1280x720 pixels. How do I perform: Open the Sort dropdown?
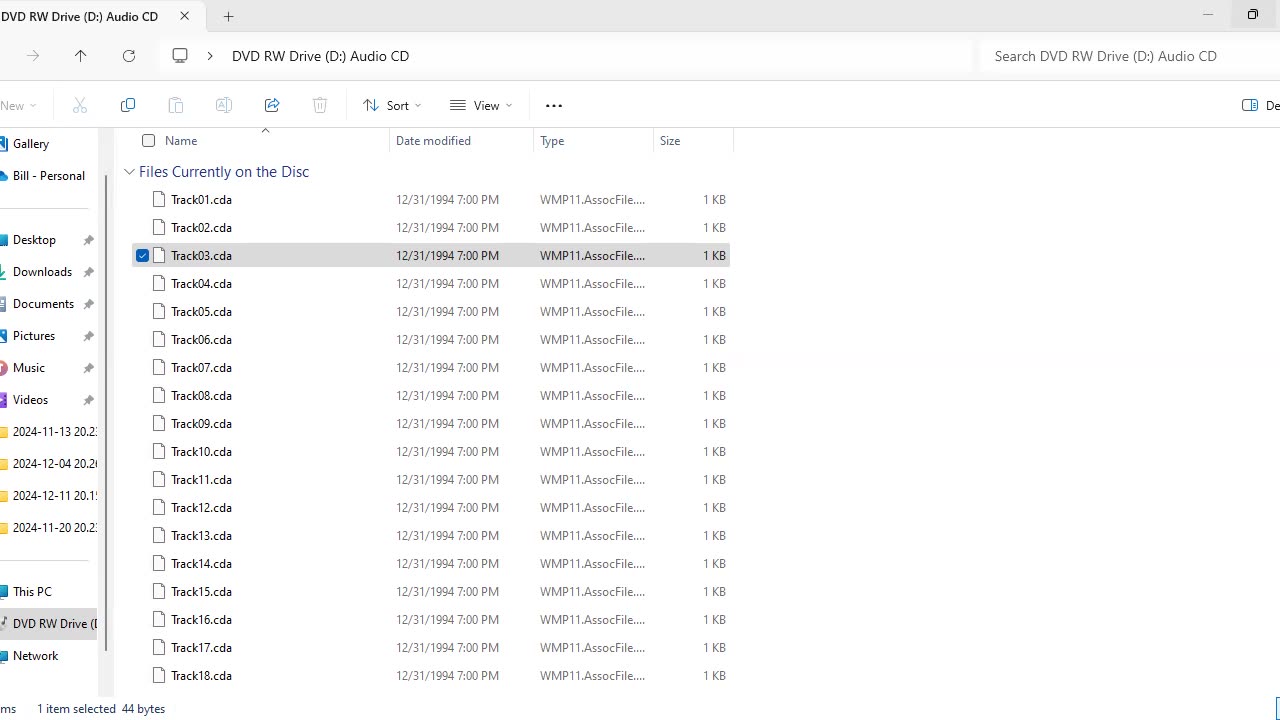392,105
